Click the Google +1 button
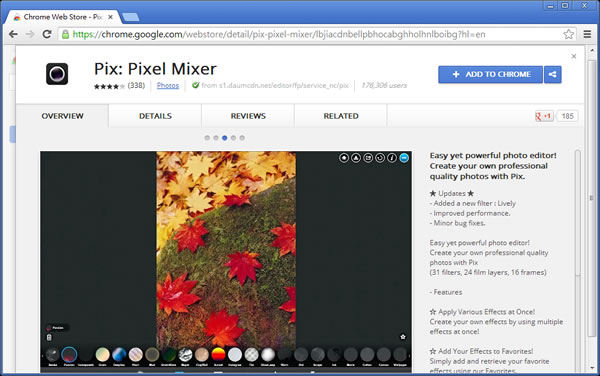Viewport: 600px width, 376px height. [544, 116]
